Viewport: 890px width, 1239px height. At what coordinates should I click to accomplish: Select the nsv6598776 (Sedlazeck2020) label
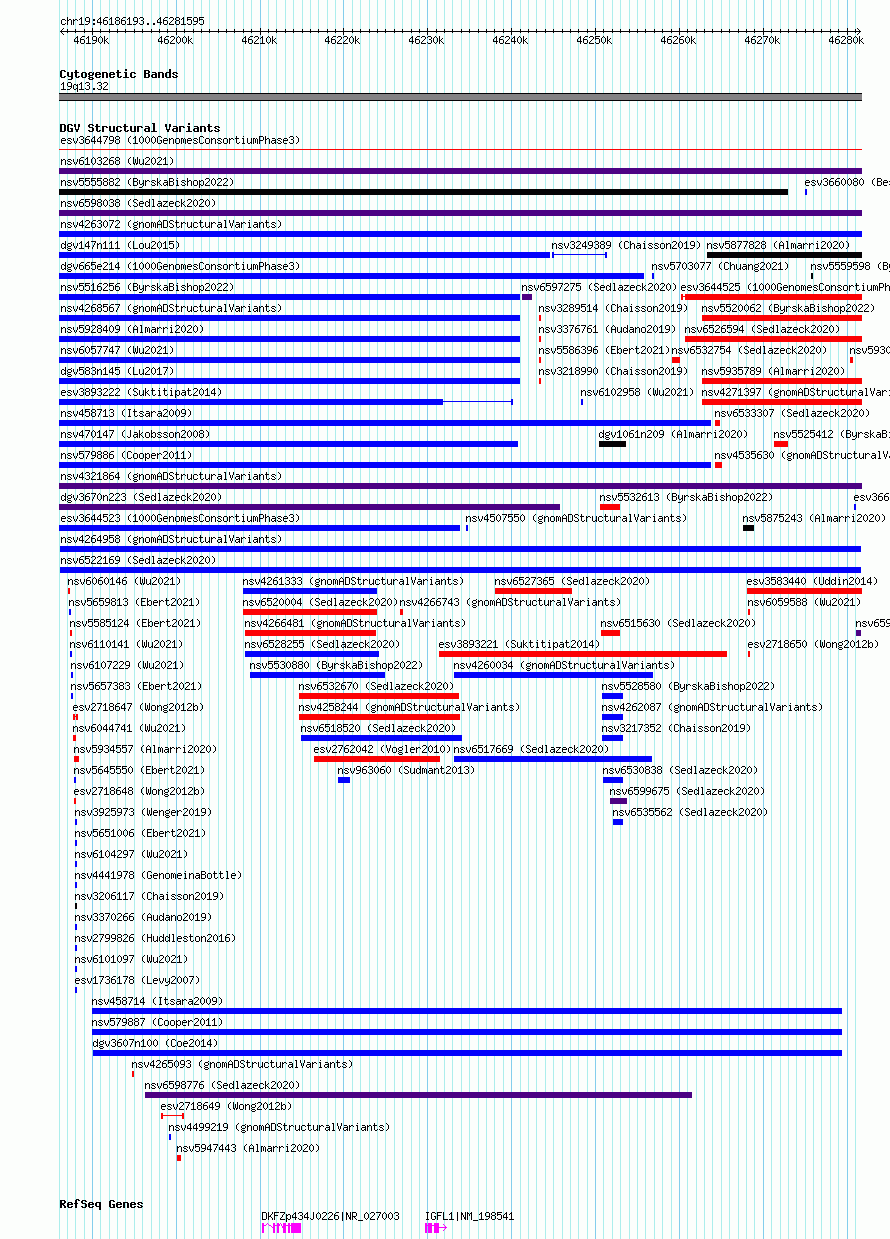tap(222, 1085)
